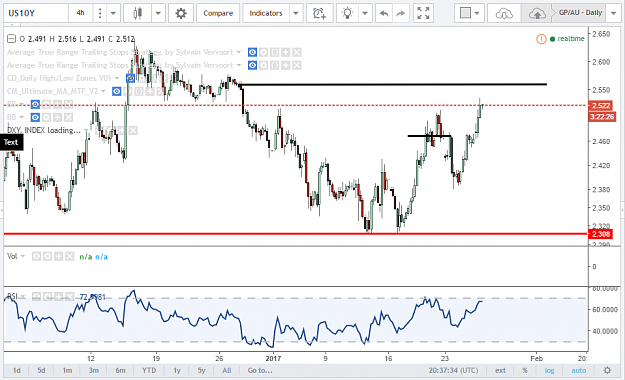This screenshot has width=625, height=380.
Task: Expand the CD_Daily High/Low Zones dropdown arrow
Action: click(x=117, y=78)
